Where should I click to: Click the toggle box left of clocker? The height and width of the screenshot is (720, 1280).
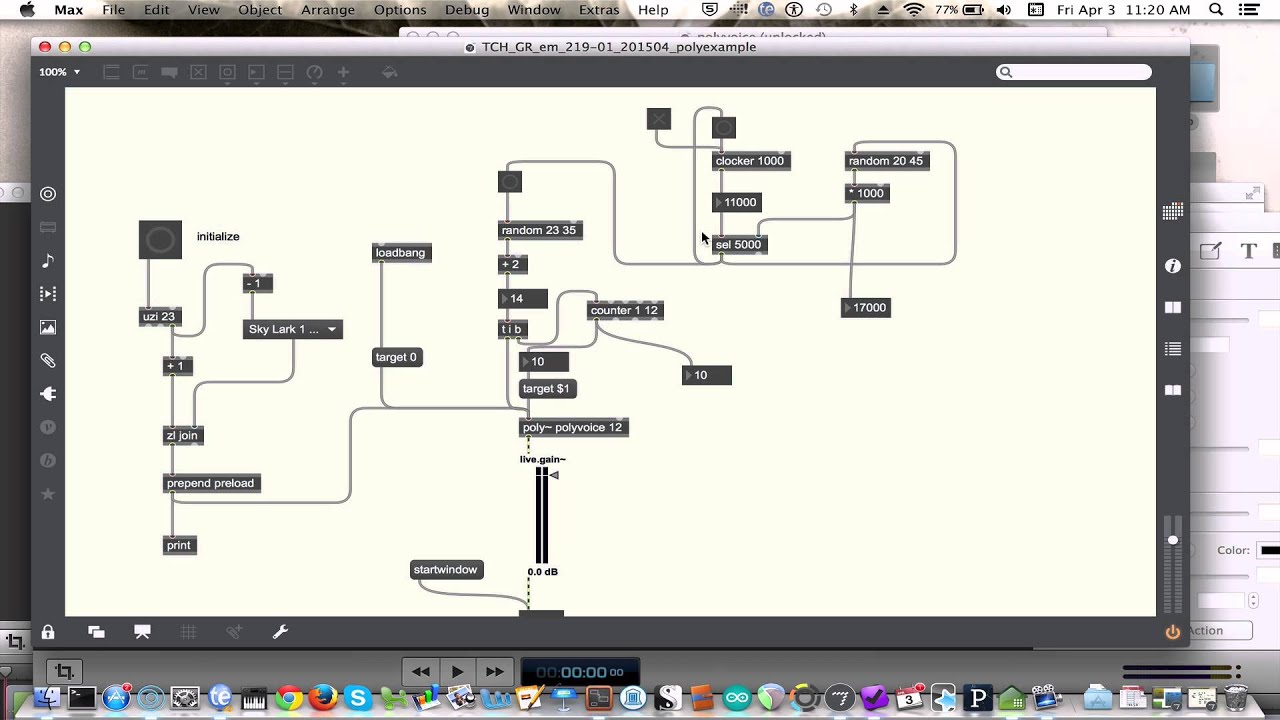tap(658, 119)
